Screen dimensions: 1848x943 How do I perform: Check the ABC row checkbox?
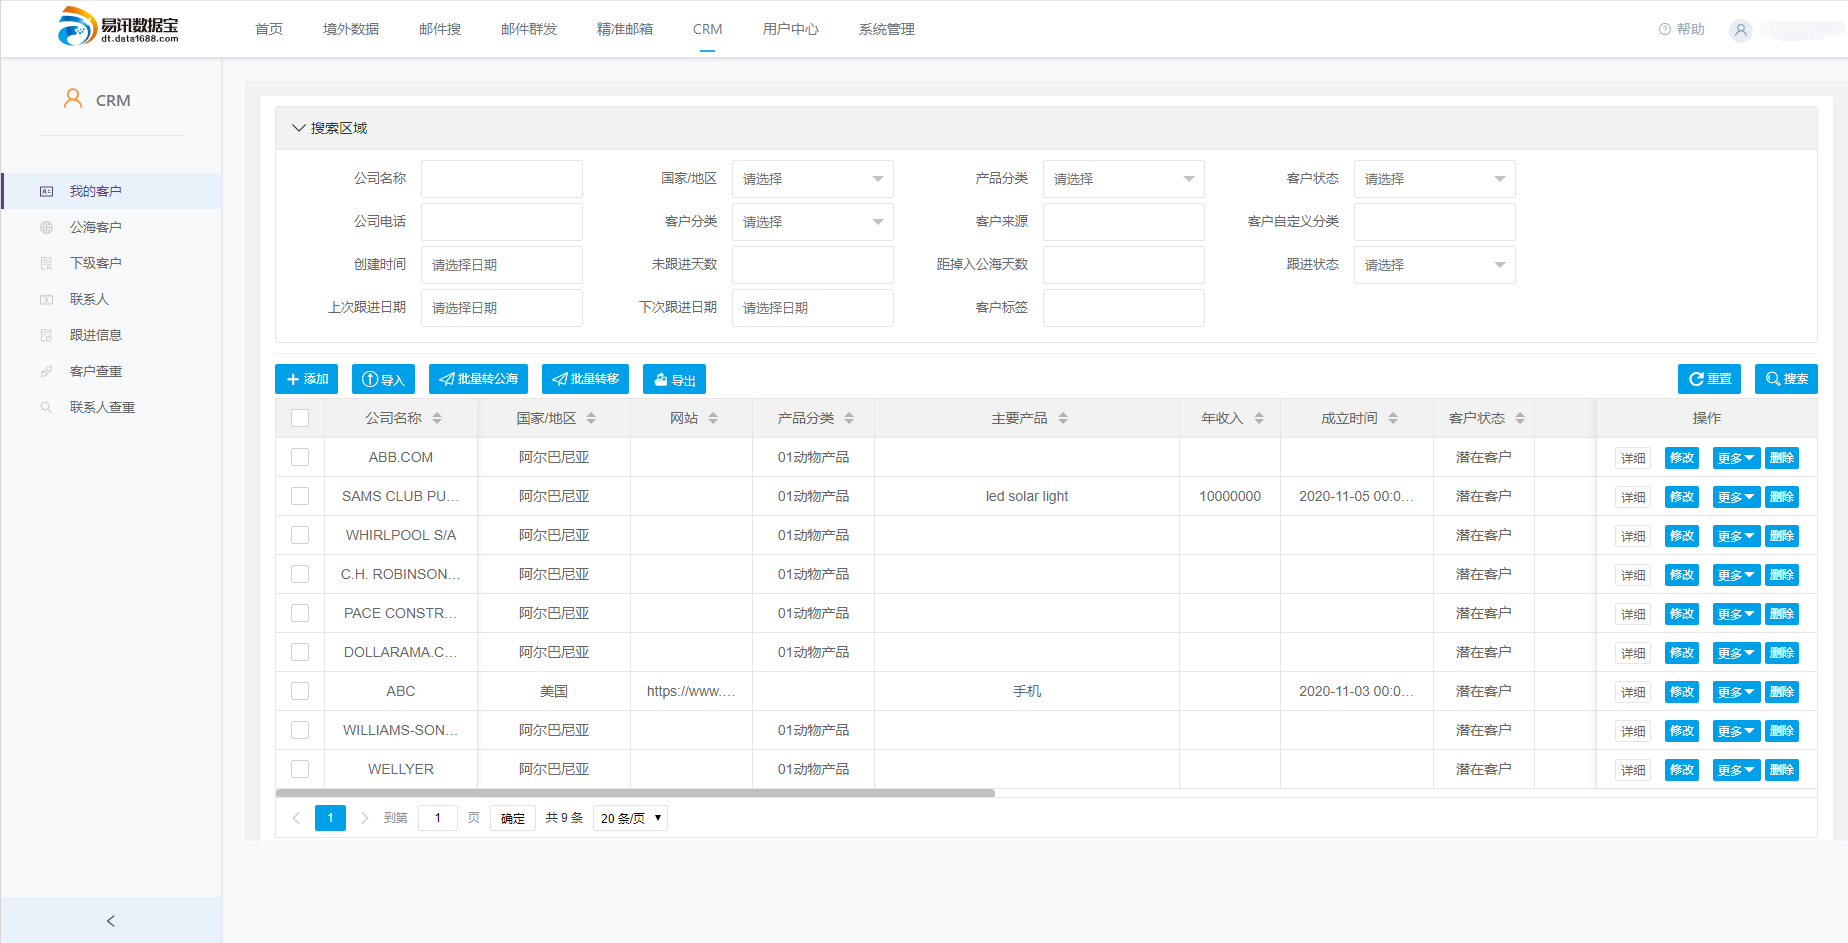click(x=300, y=691)
